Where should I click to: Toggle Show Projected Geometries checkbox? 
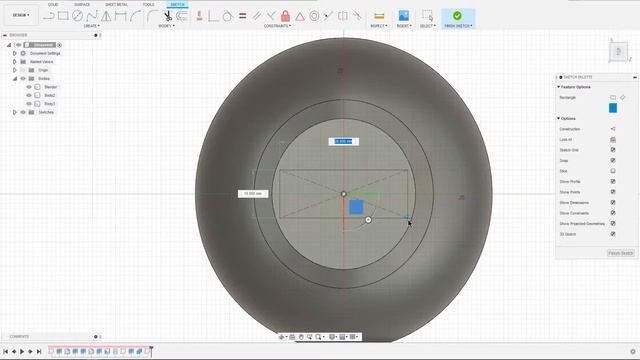(x=613, y=223)
